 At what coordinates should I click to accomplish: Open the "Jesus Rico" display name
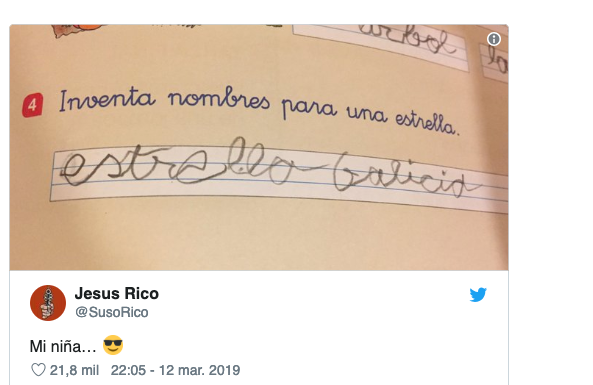117,293
